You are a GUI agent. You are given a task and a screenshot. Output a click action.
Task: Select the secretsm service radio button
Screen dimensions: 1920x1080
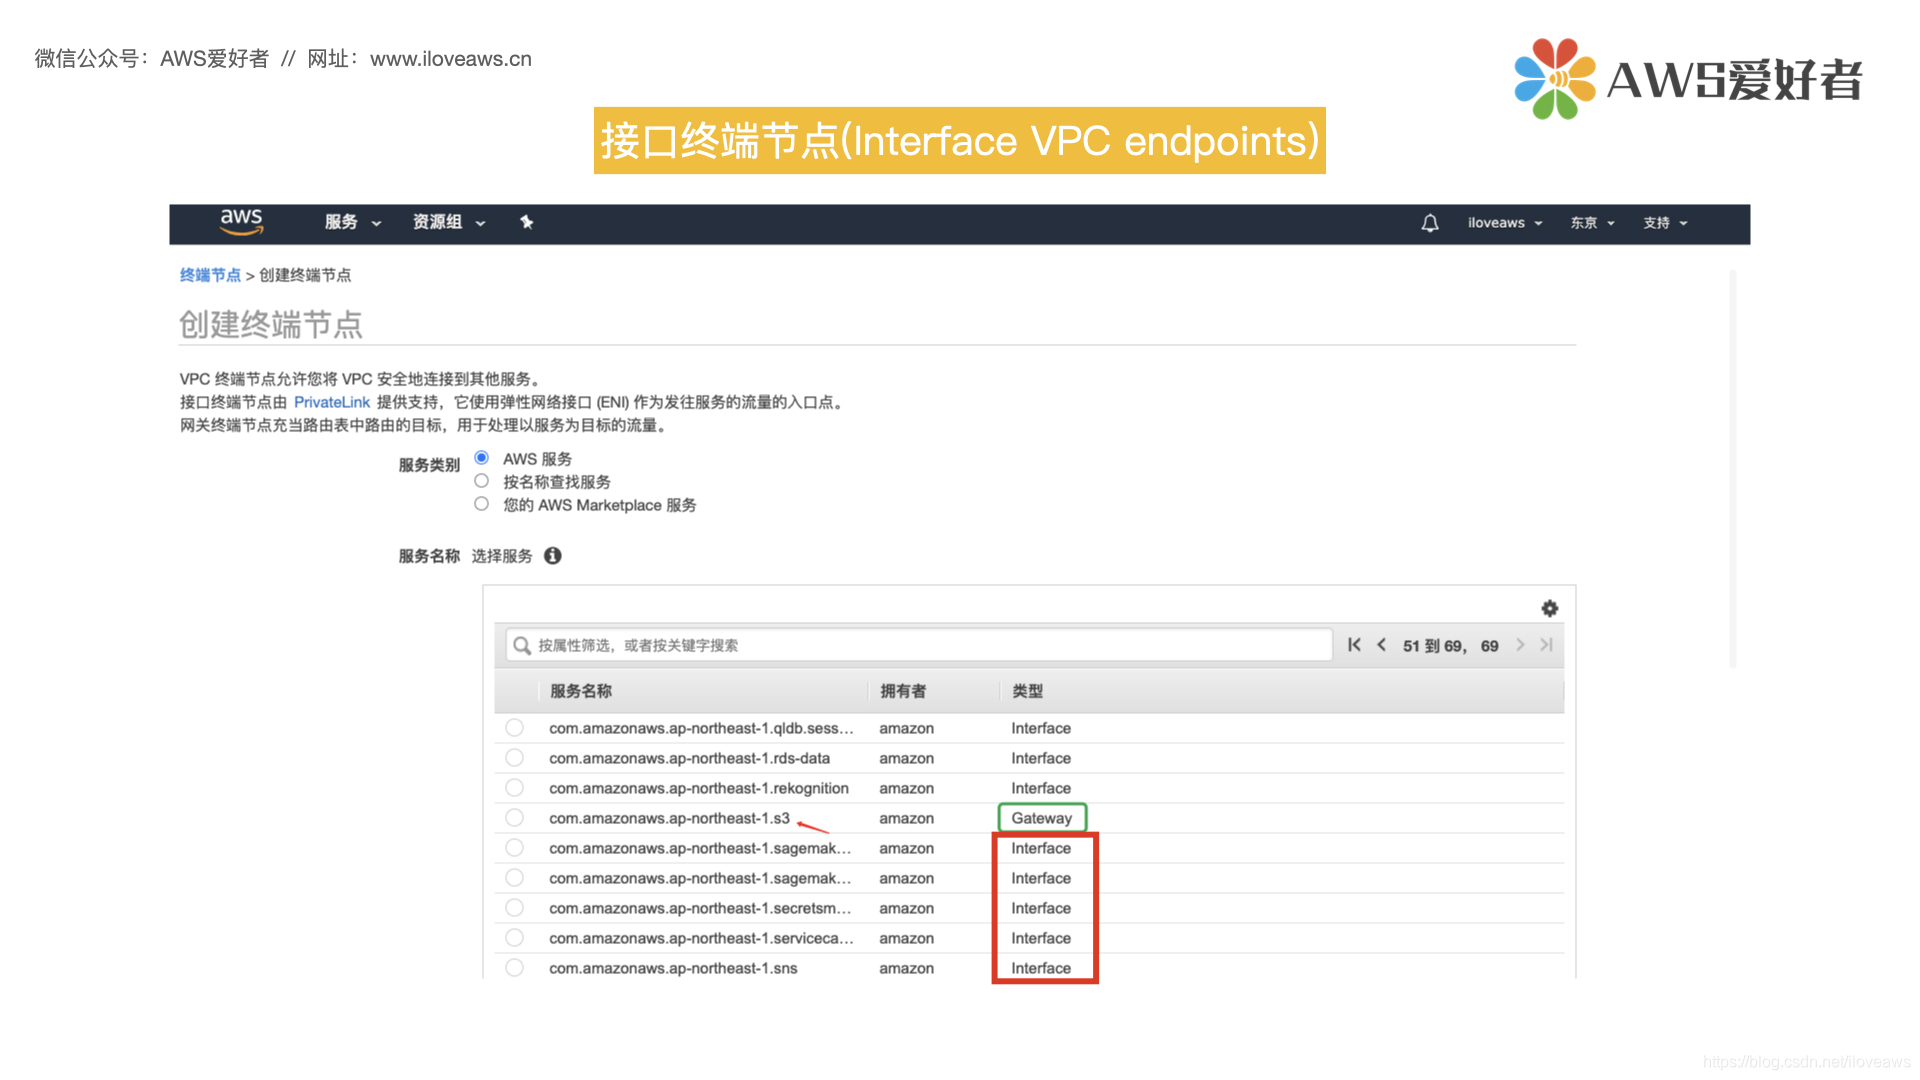pyautogui.click(x=514, y=908)
